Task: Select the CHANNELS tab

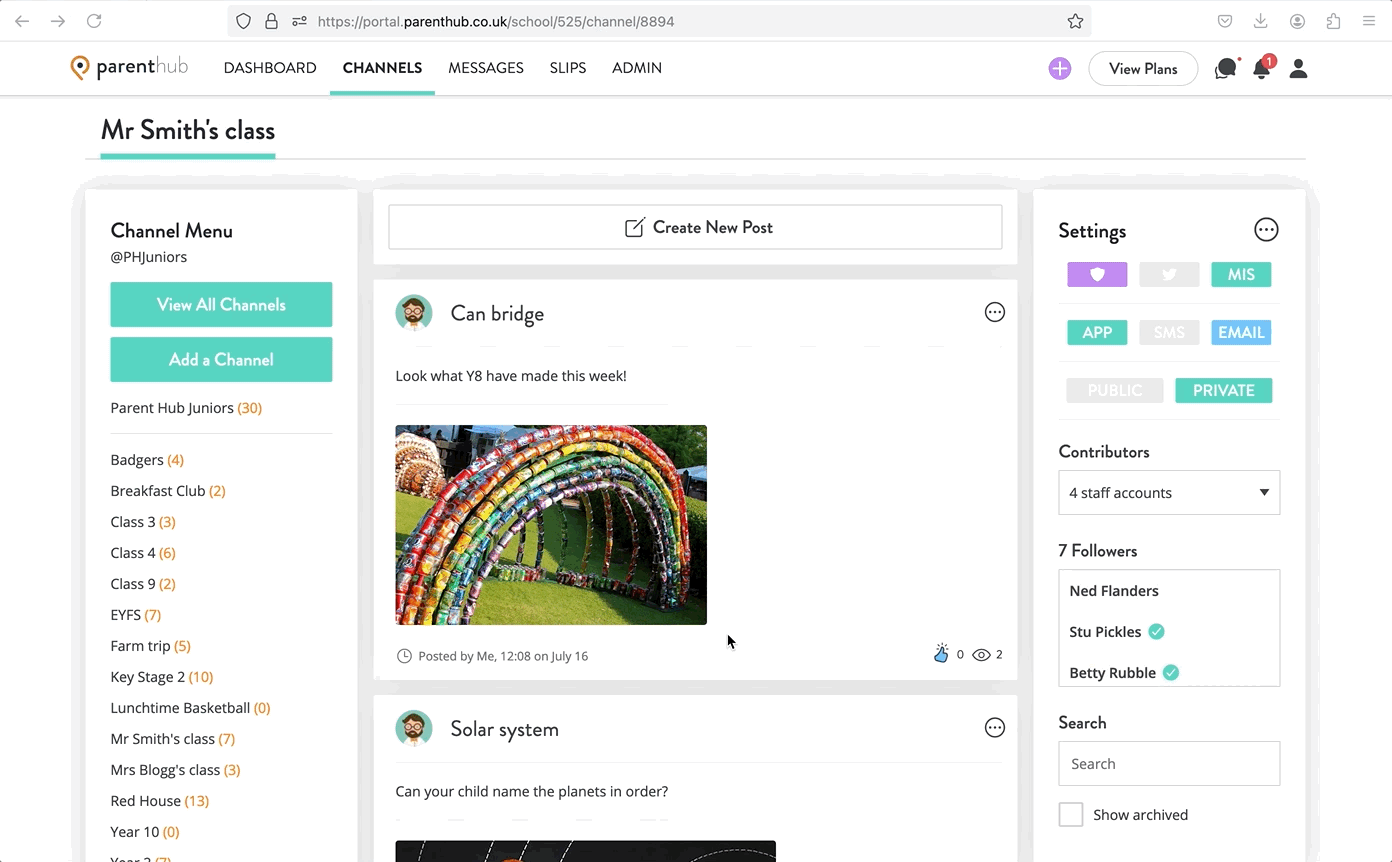Action: click(x=382, y=68)
